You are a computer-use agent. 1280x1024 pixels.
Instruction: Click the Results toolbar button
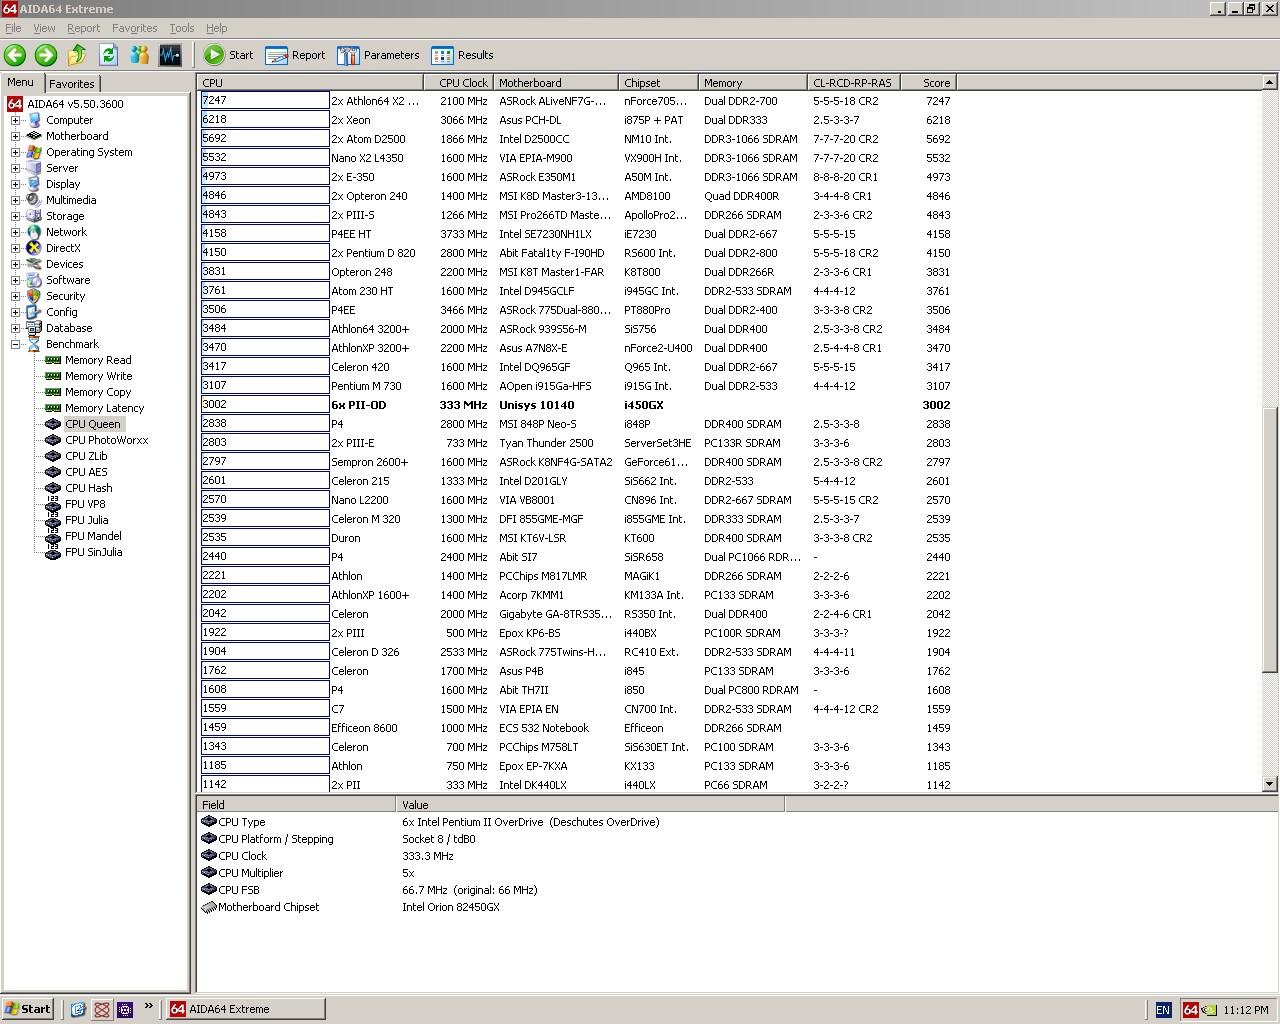tap(462, 55)
